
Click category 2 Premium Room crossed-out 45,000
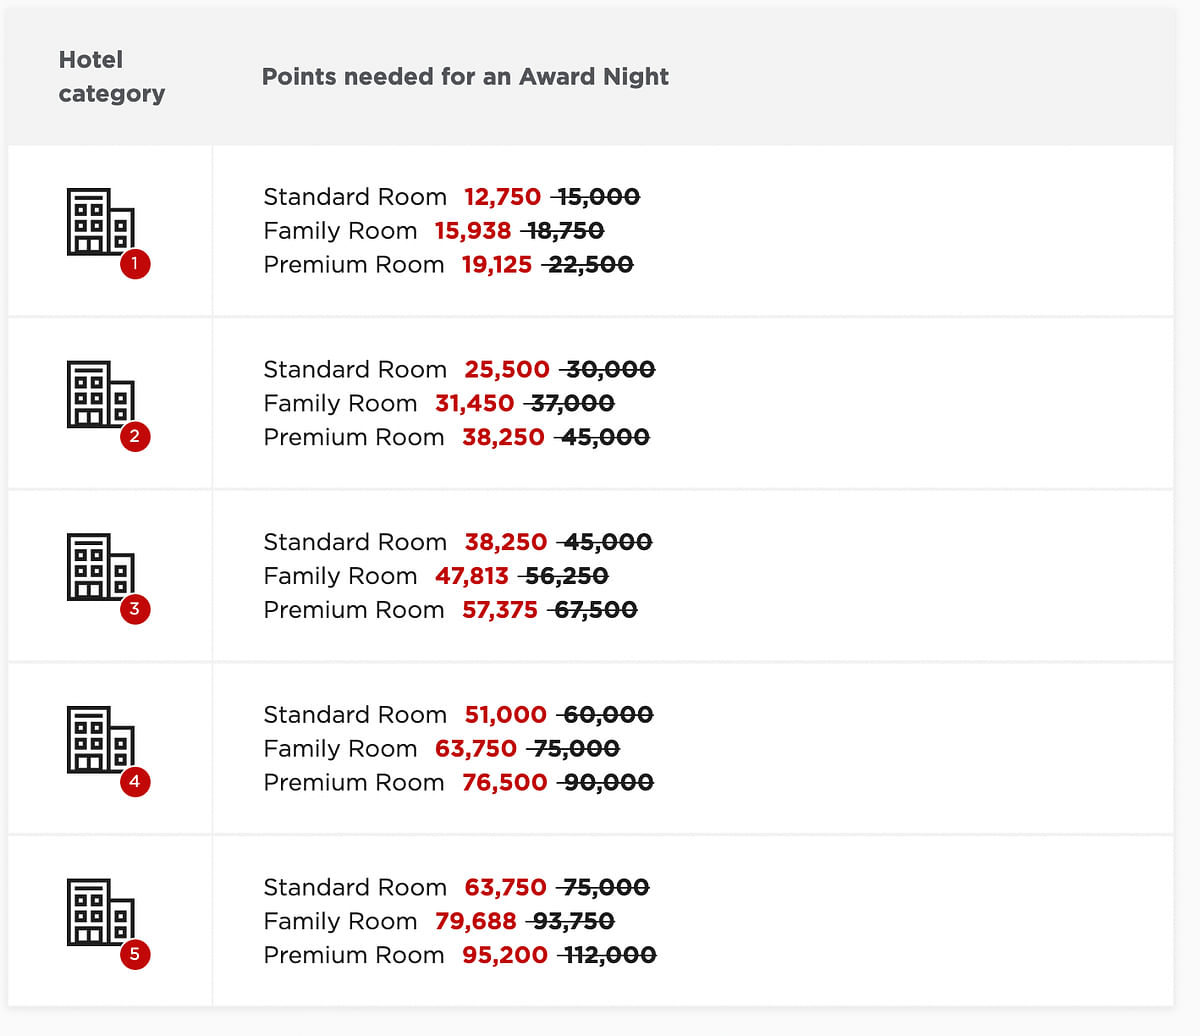pyautogui.click(x=604, y=438)
